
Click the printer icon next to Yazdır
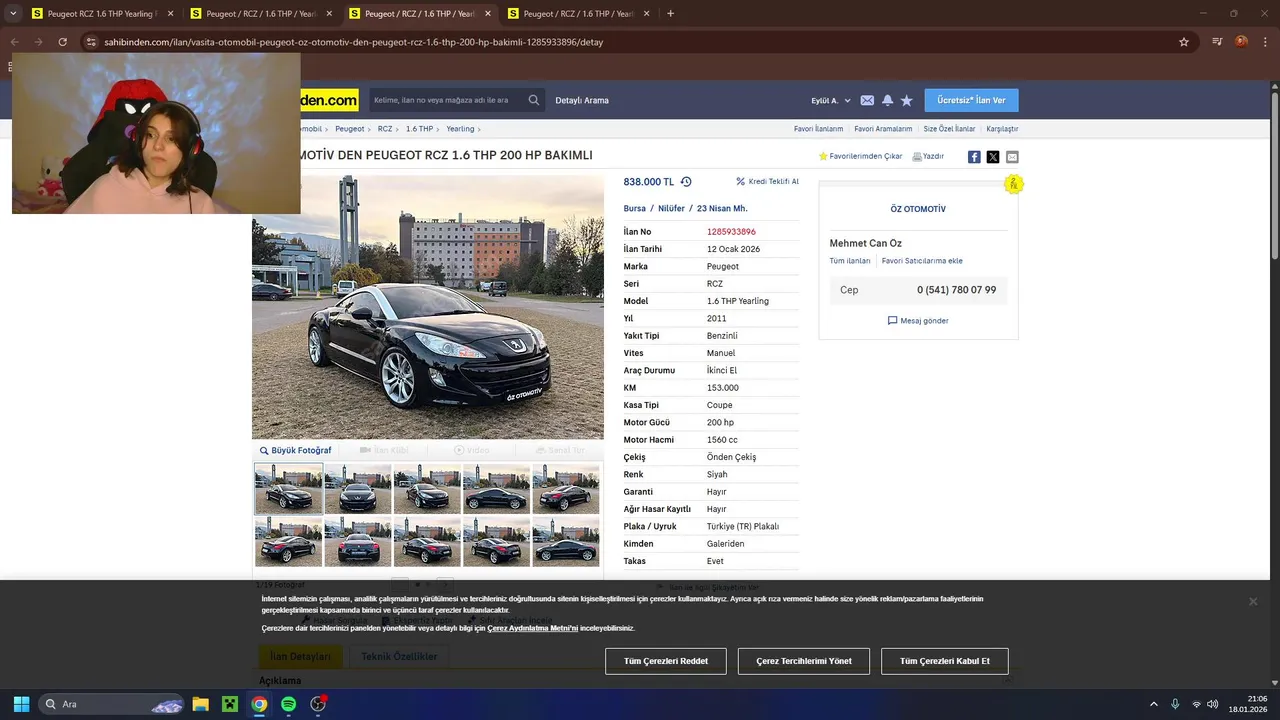pos(917,156)
